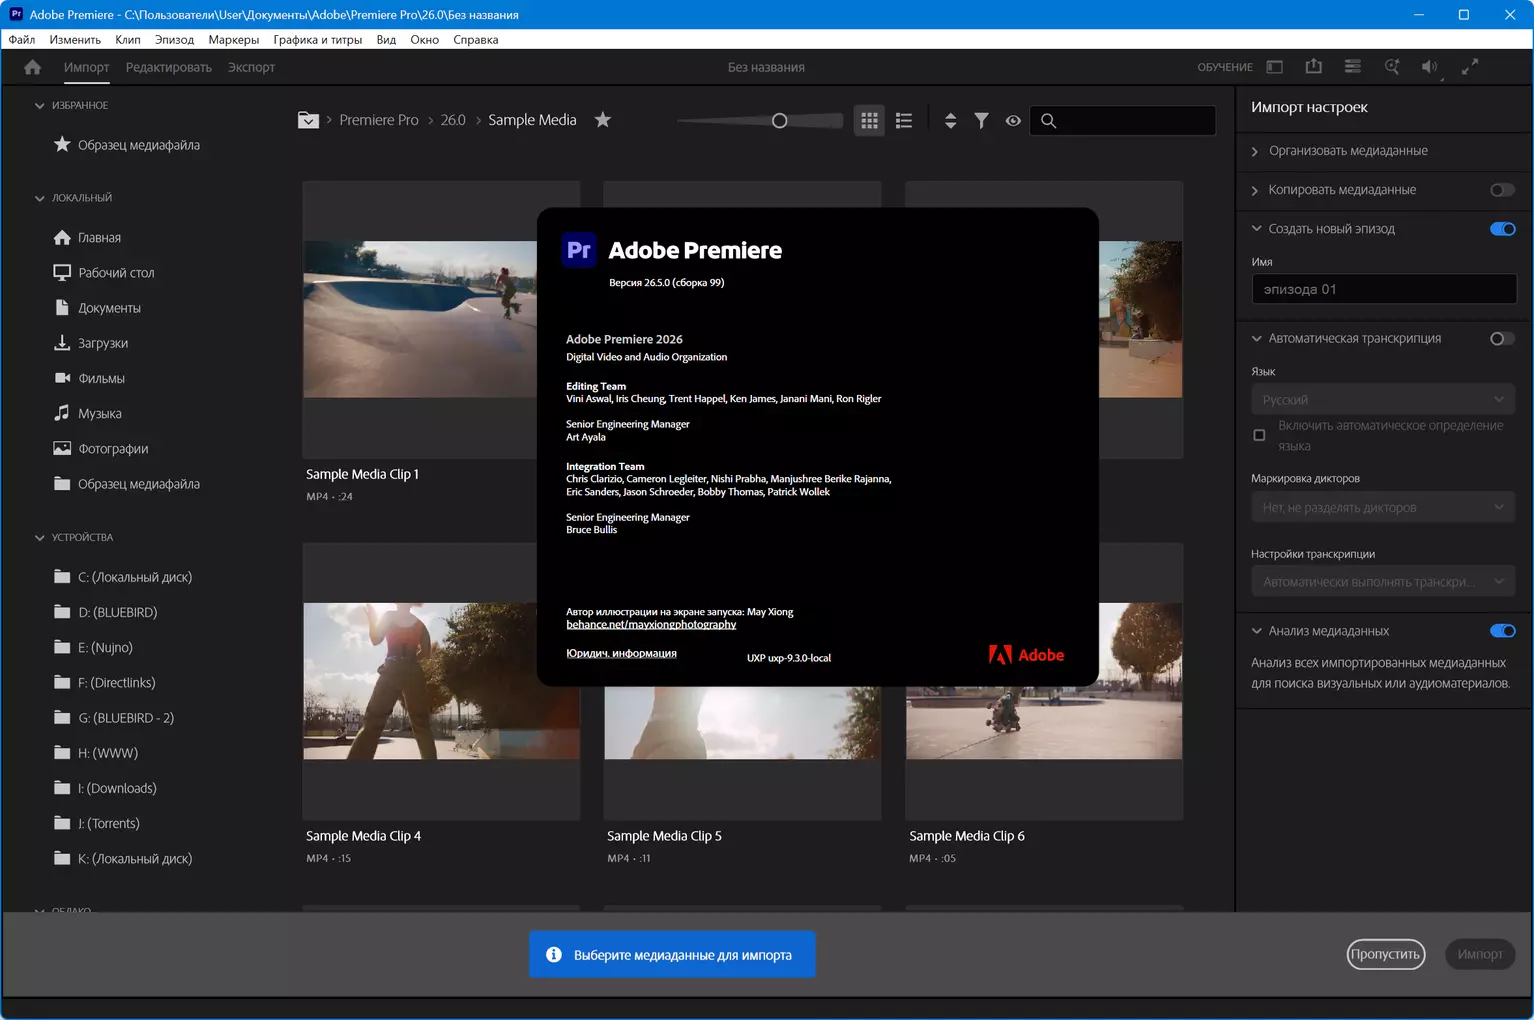
Task: Open the Документы folder
Action: (x=97, y=308)
